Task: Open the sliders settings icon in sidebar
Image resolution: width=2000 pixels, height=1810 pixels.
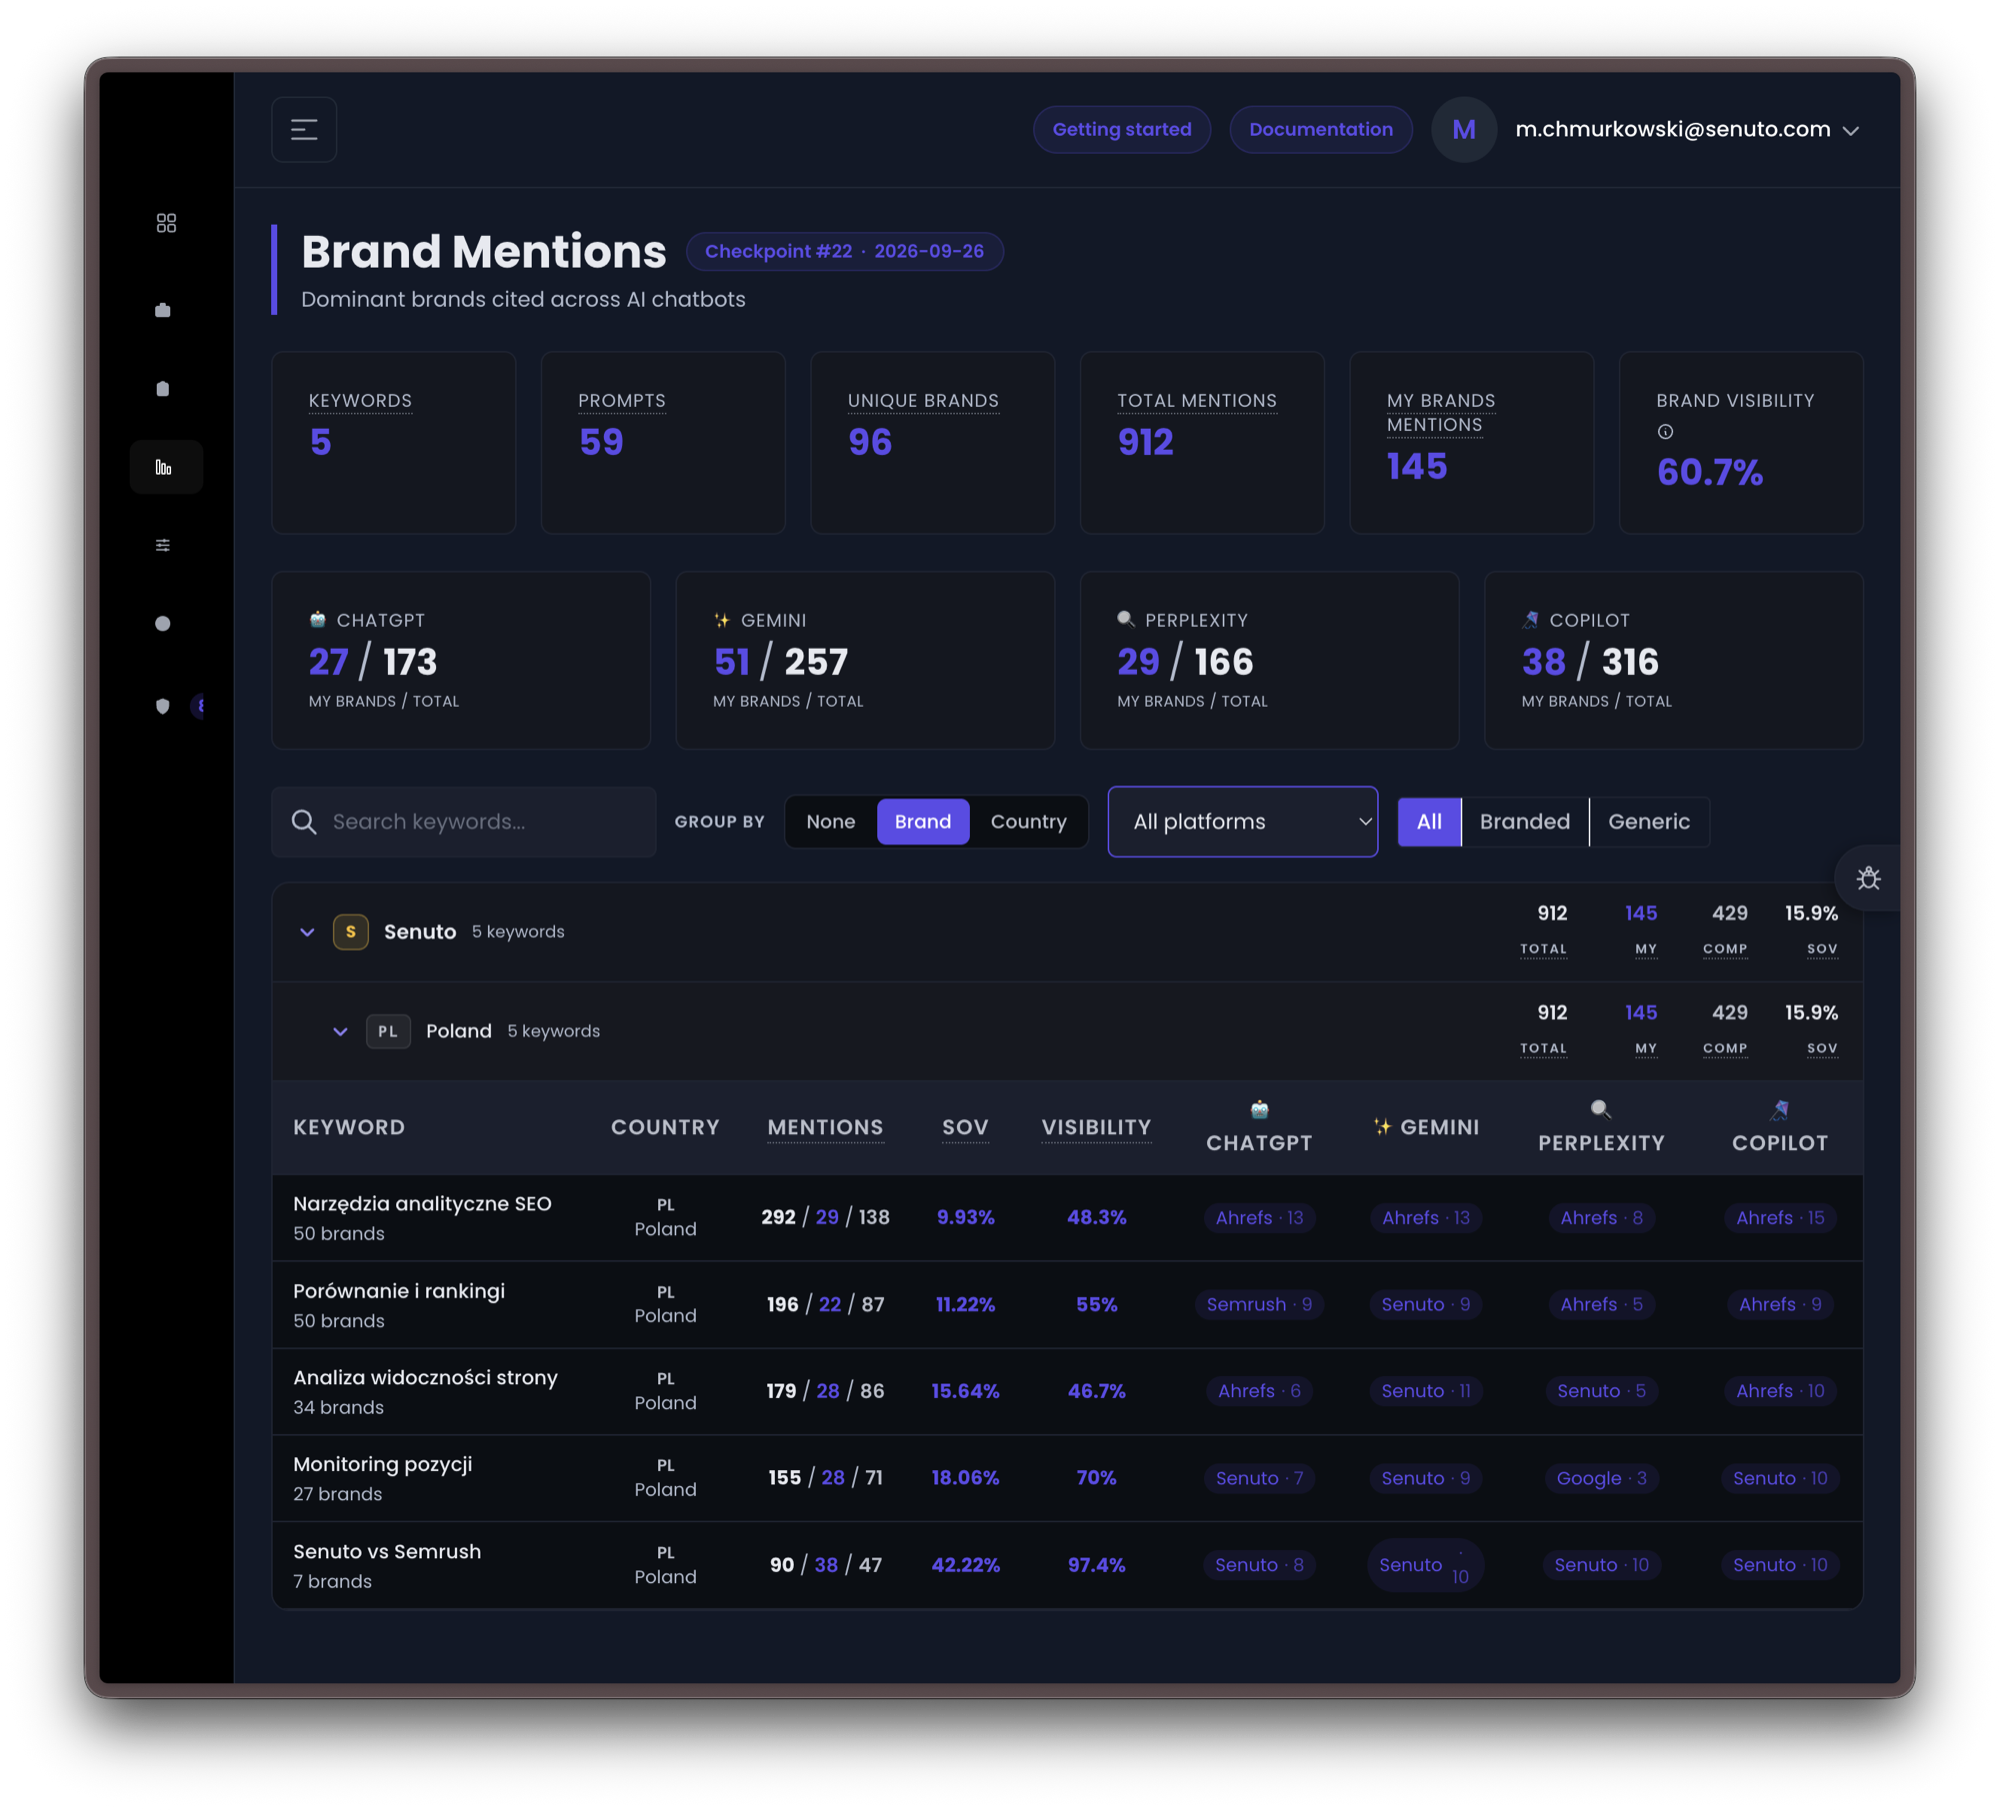Action: click(x=163, y=545)
